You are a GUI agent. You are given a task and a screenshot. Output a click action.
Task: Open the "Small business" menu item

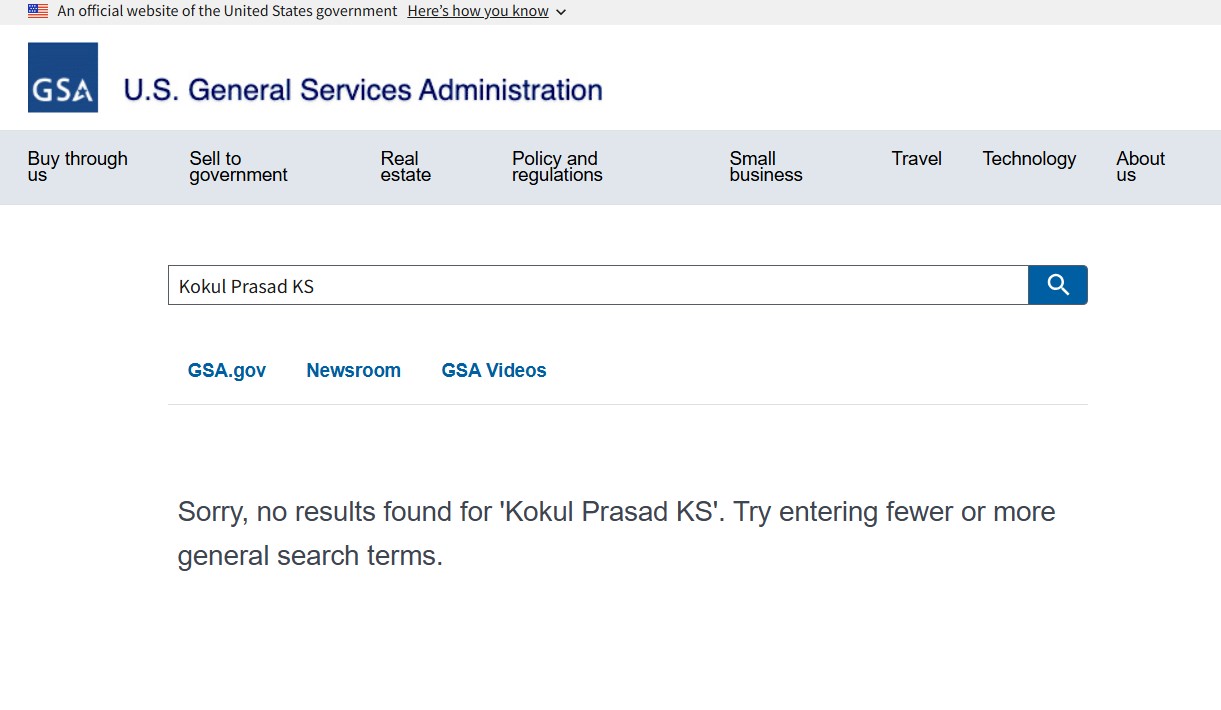pos(766,166)
